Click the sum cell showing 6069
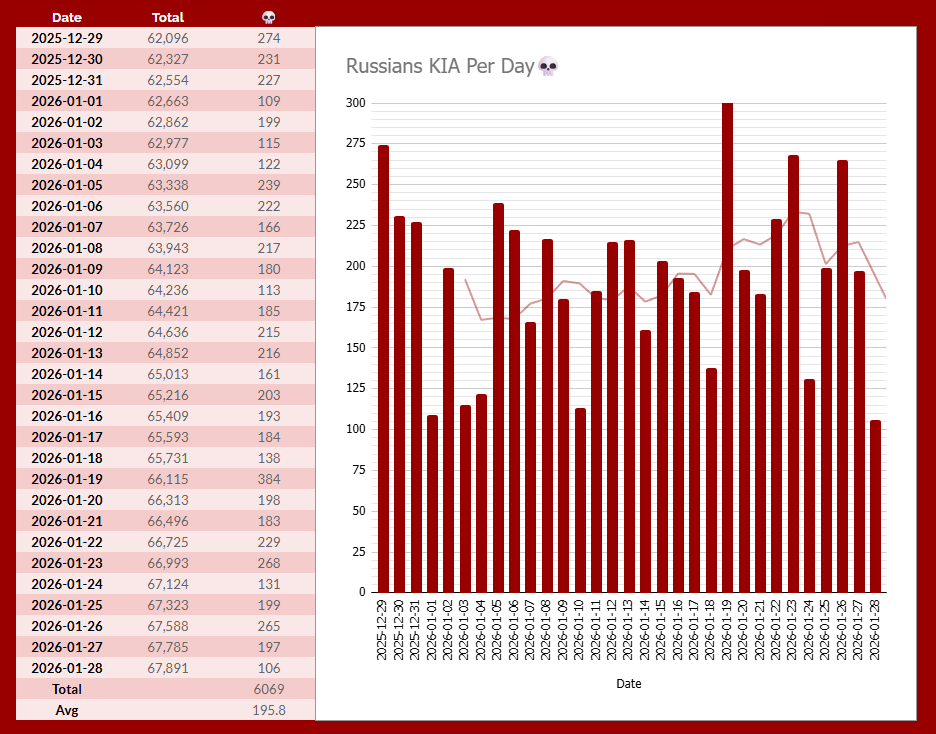 268,689
